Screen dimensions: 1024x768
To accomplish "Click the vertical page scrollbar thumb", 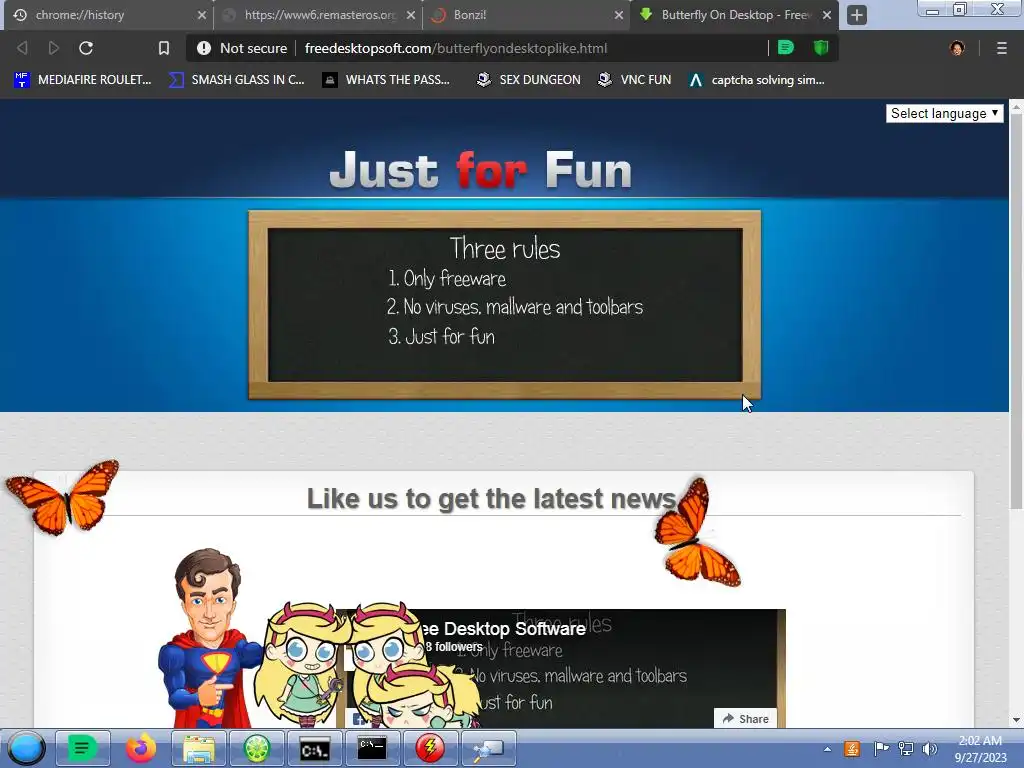I will [x=1016, y=313].
